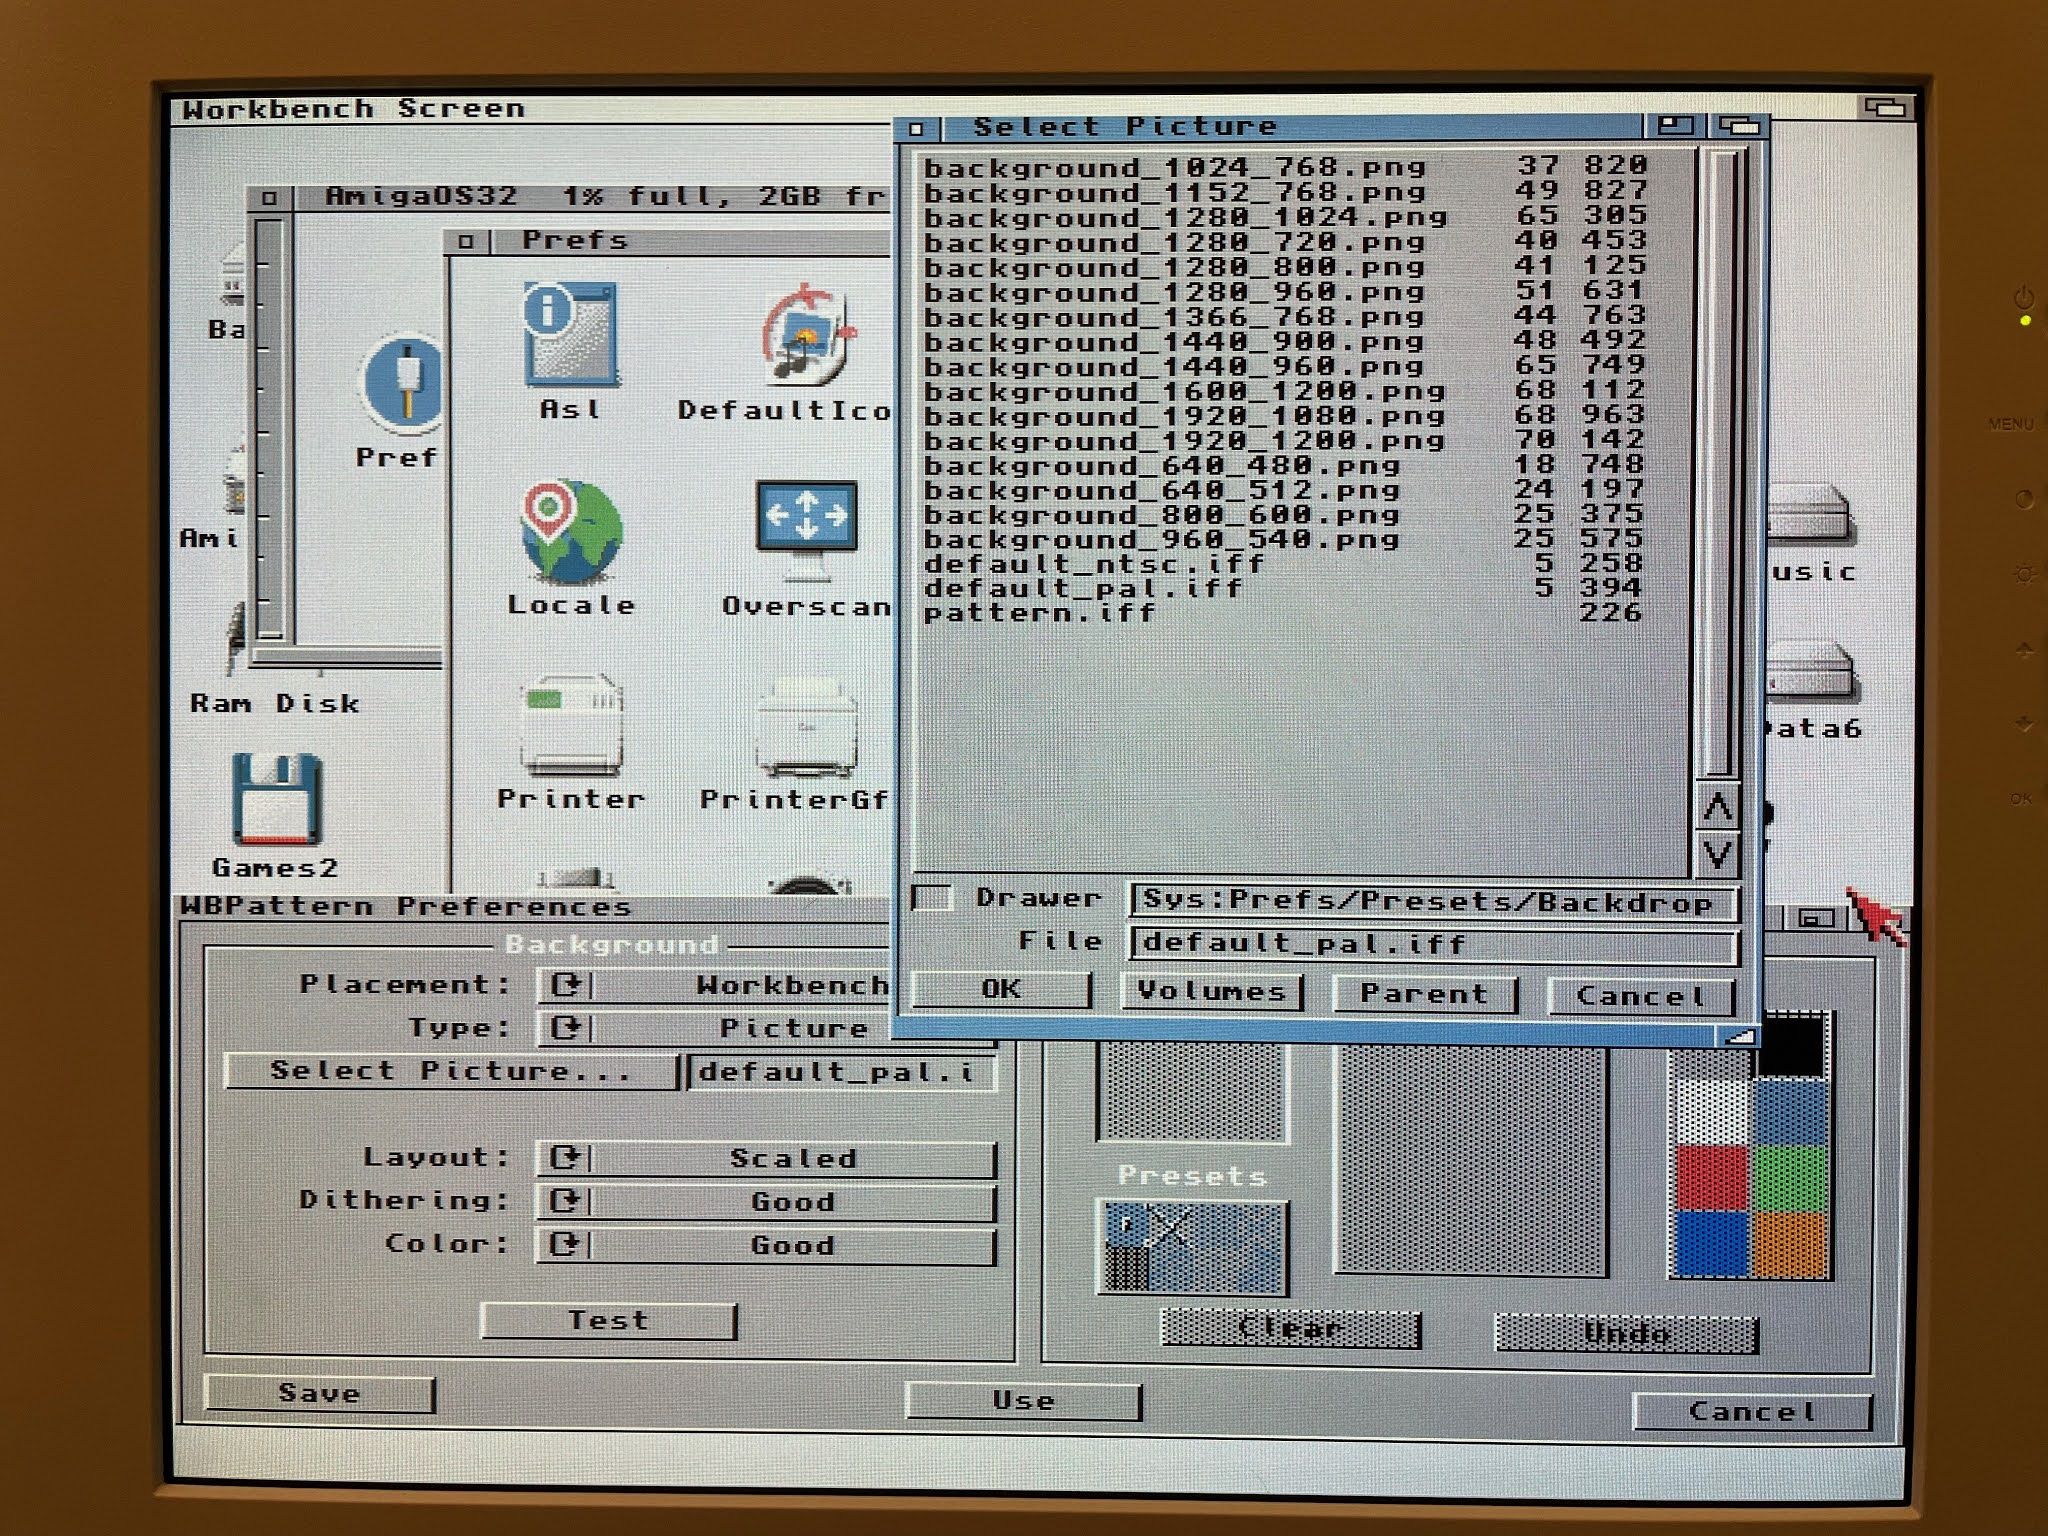Screen dimensions: 2048x1536
Task: Pick the green color swatch
Action: click(x=1790, y=1177)
